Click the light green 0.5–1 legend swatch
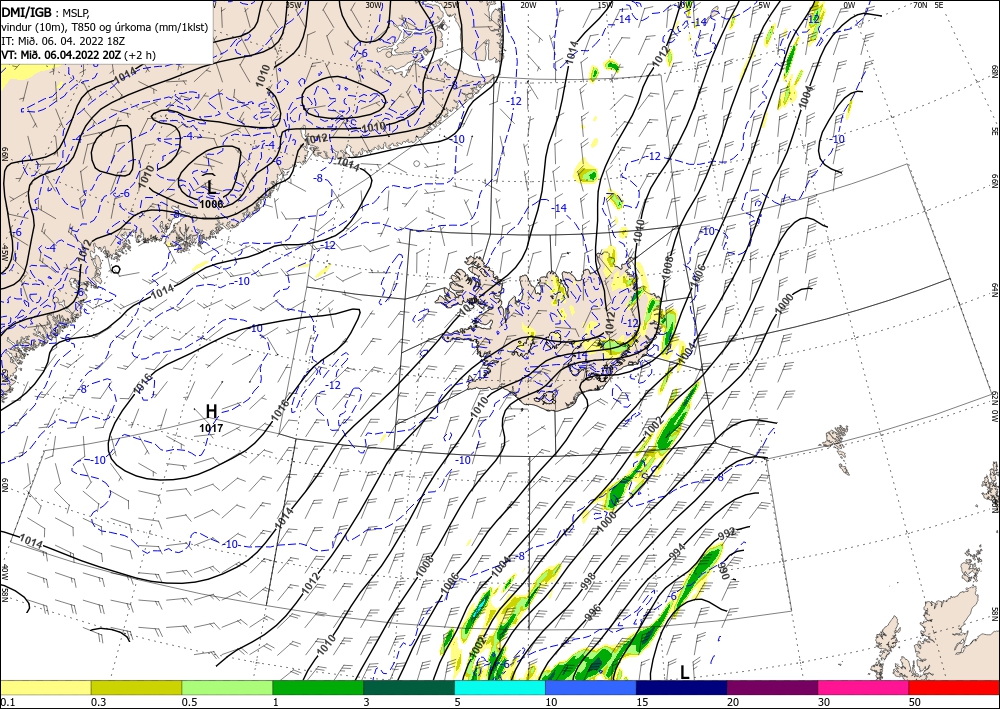The width and height of the screenshot is (1000, 709). (227, 687)
